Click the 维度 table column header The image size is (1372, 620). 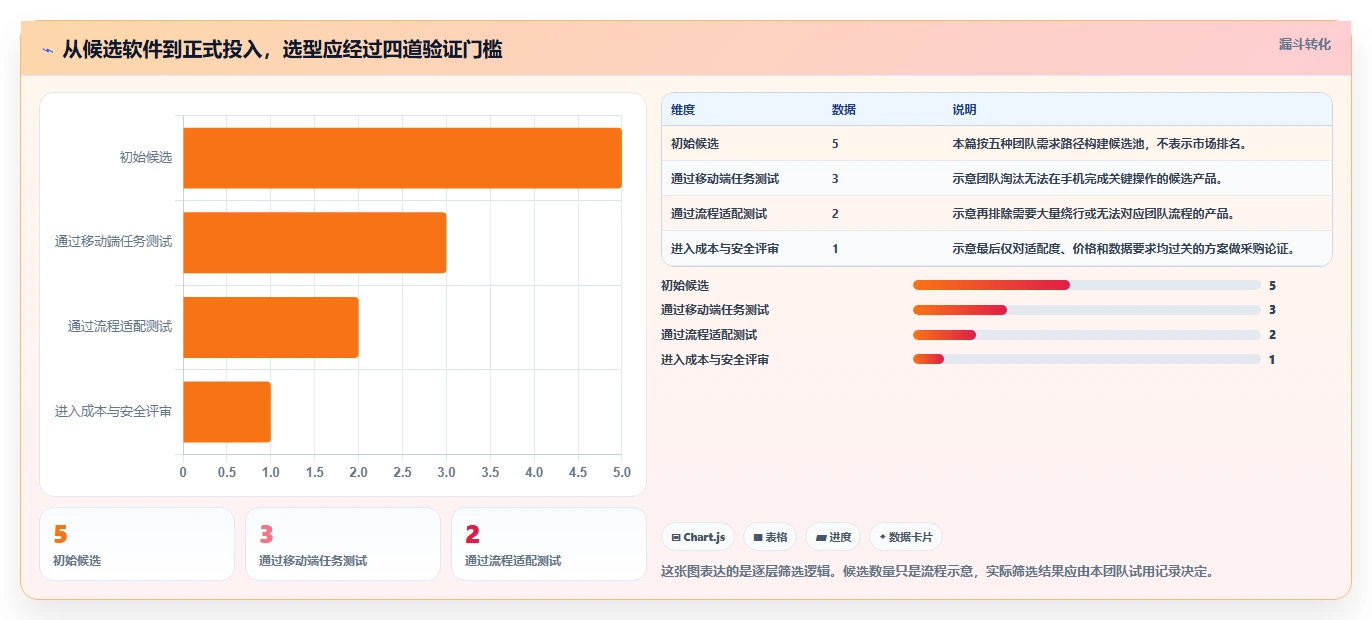683,110
